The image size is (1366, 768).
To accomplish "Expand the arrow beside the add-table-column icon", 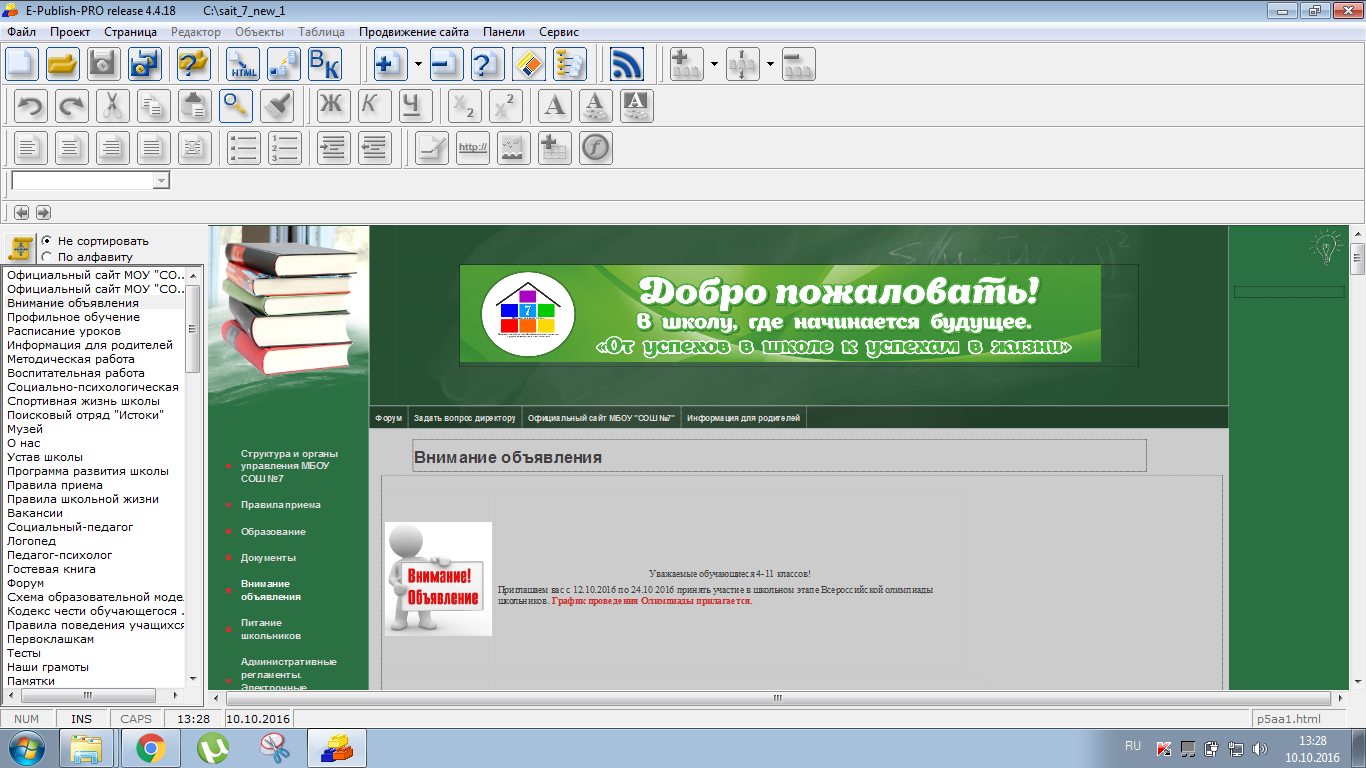I will pyautogui.click(x=714, y=64).
